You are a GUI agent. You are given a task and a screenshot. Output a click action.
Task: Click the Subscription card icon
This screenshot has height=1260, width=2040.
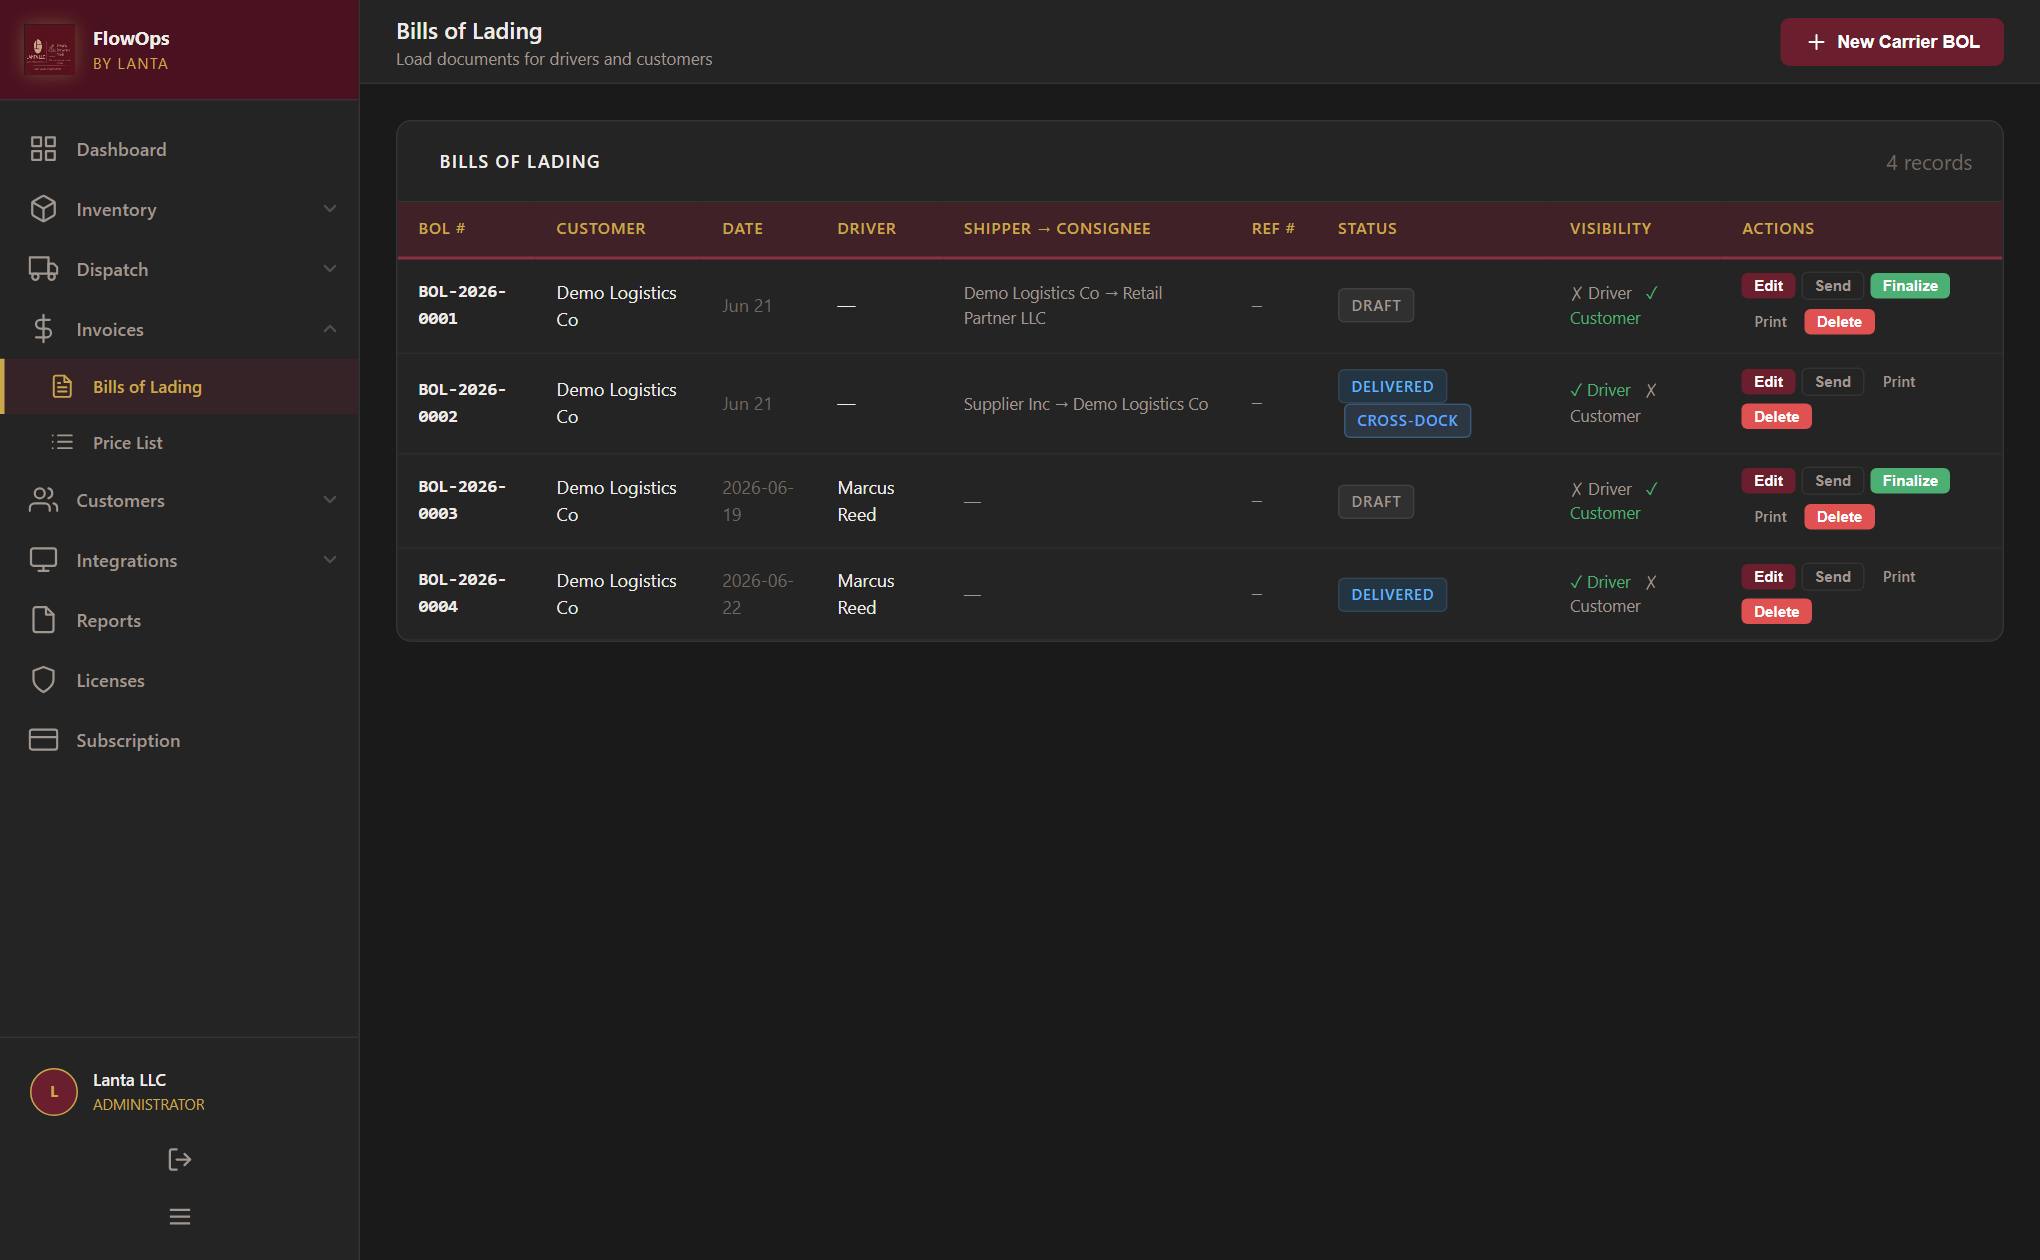pos(43,740)
